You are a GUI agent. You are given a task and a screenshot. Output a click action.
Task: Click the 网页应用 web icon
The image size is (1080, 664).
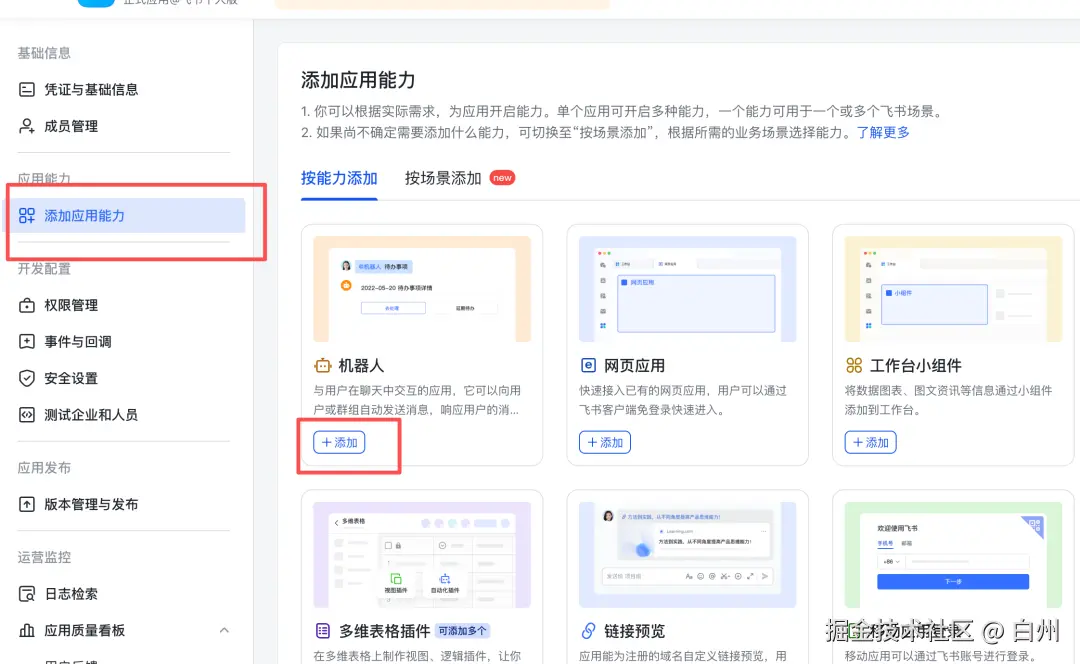pos(588,366)
